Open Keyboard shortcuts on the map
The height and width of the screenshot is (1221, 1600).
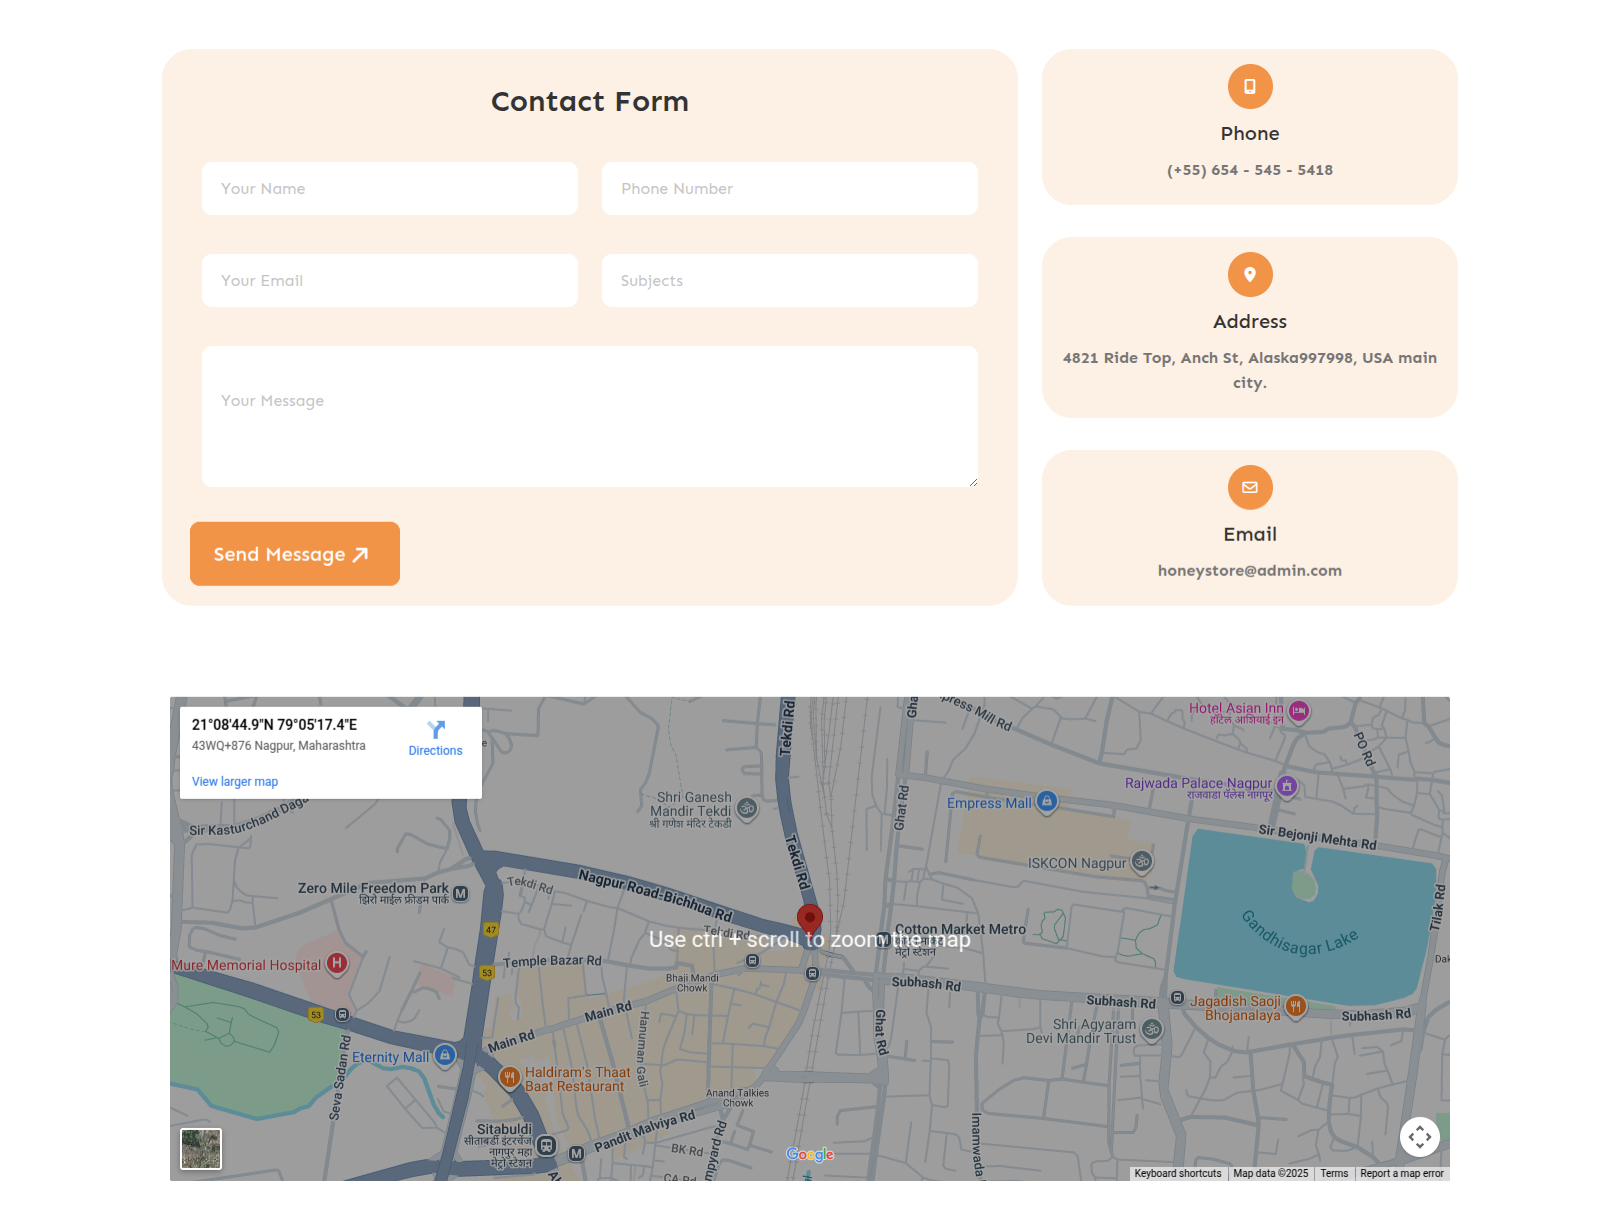coord(1177,1174)
